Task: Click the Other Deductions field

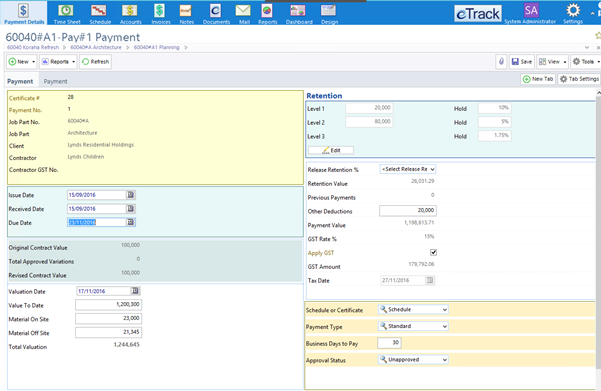Action: coord(408,210)
